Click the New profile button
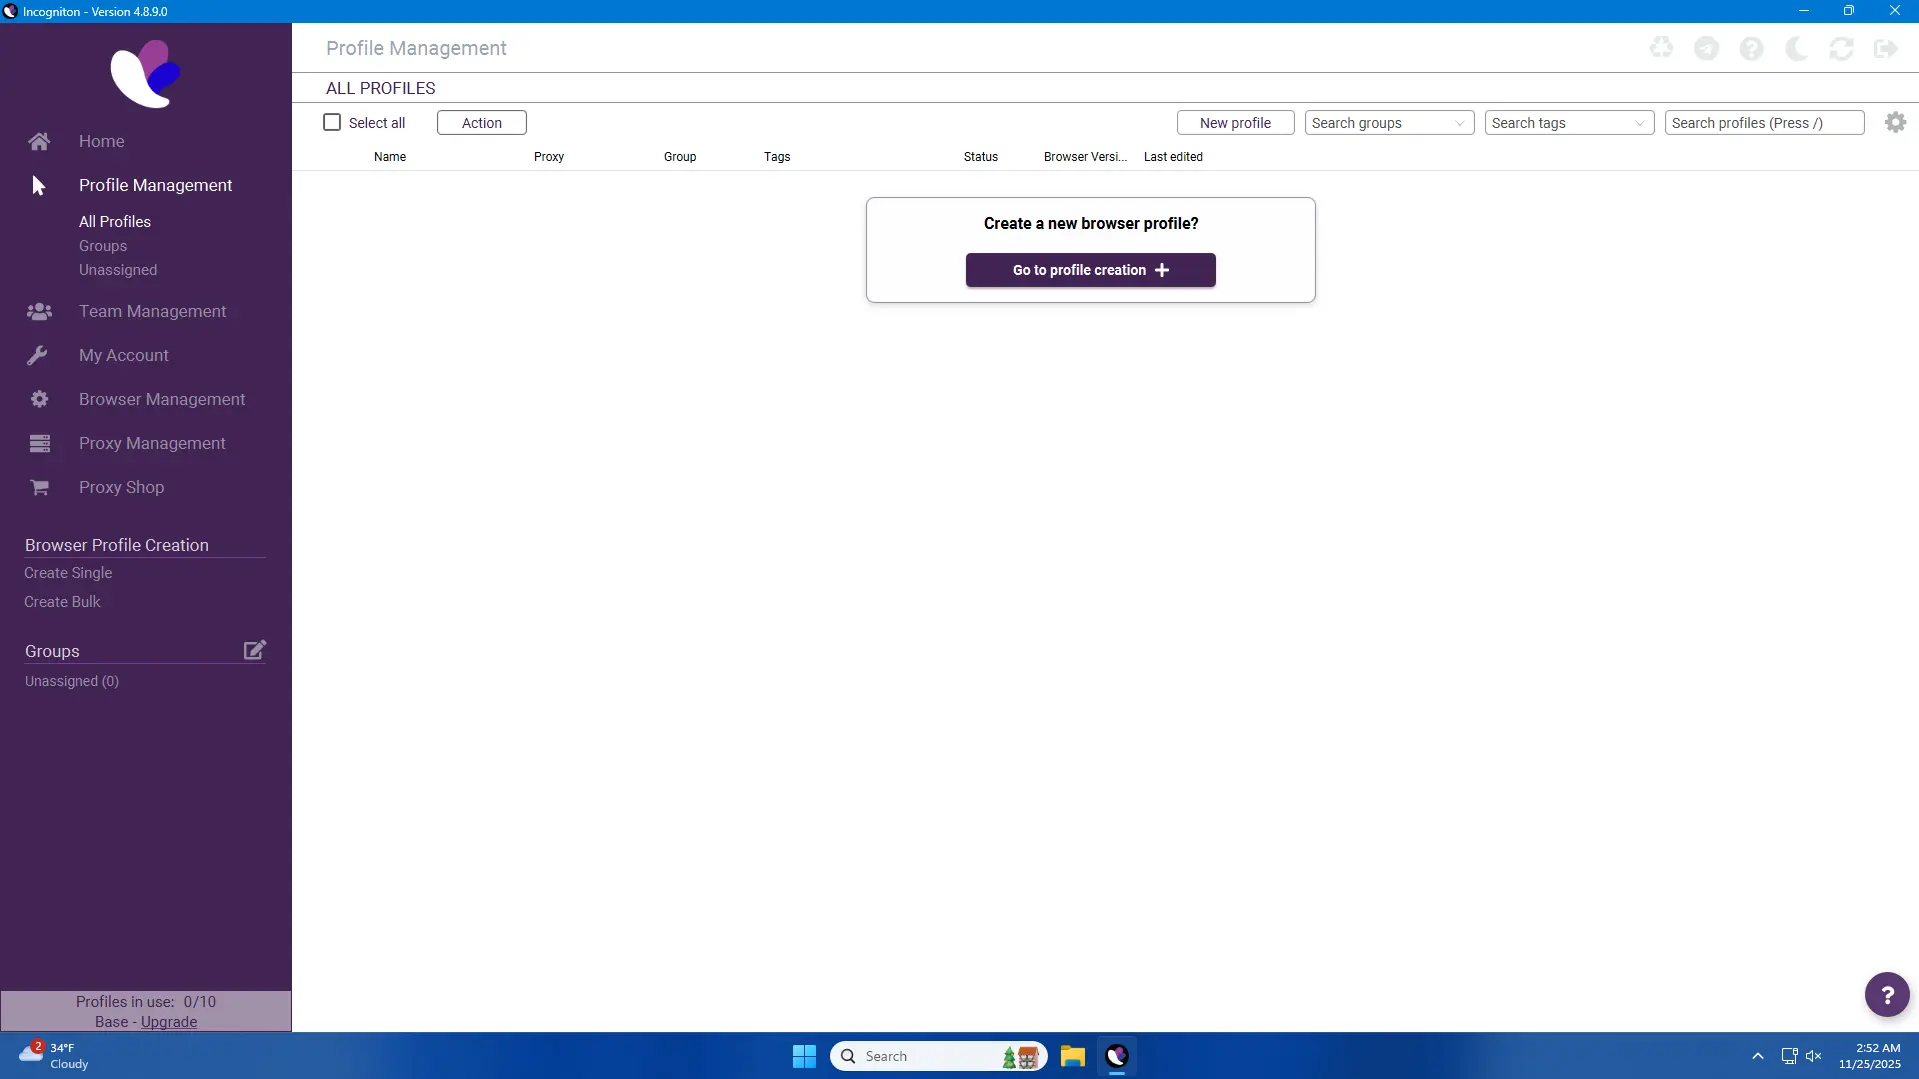 tap(1235, 122)
